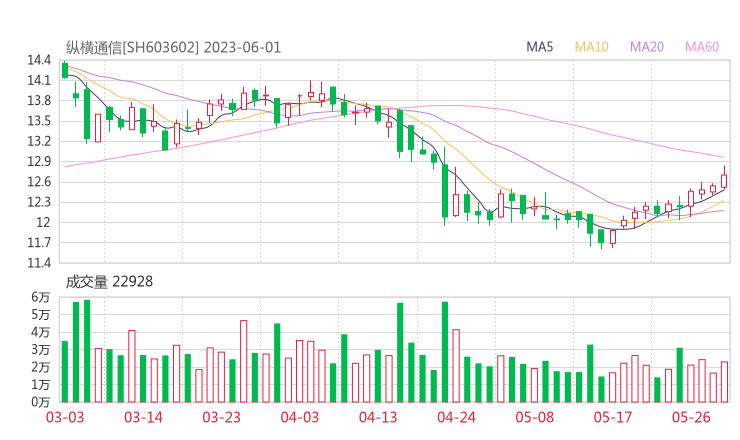
Task: Click the 13.5 price axis label
Action: point(39,121)
